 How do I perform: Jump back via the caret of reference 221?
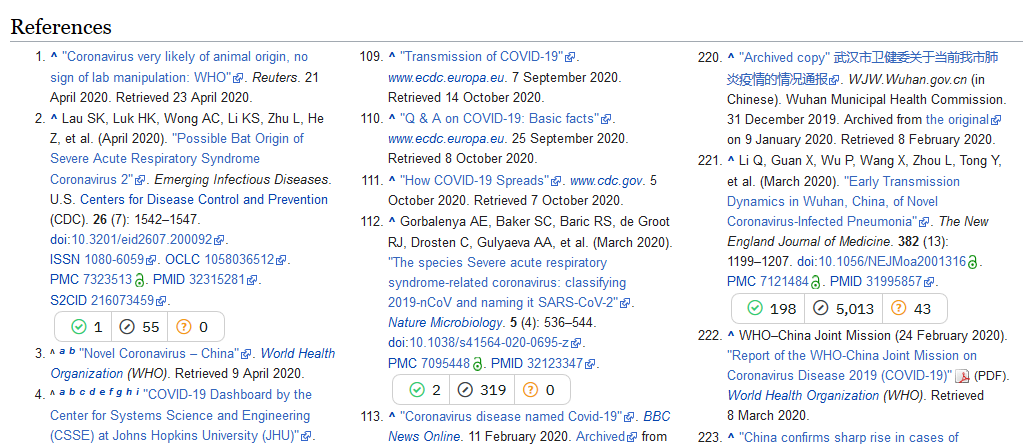[731, 160]
